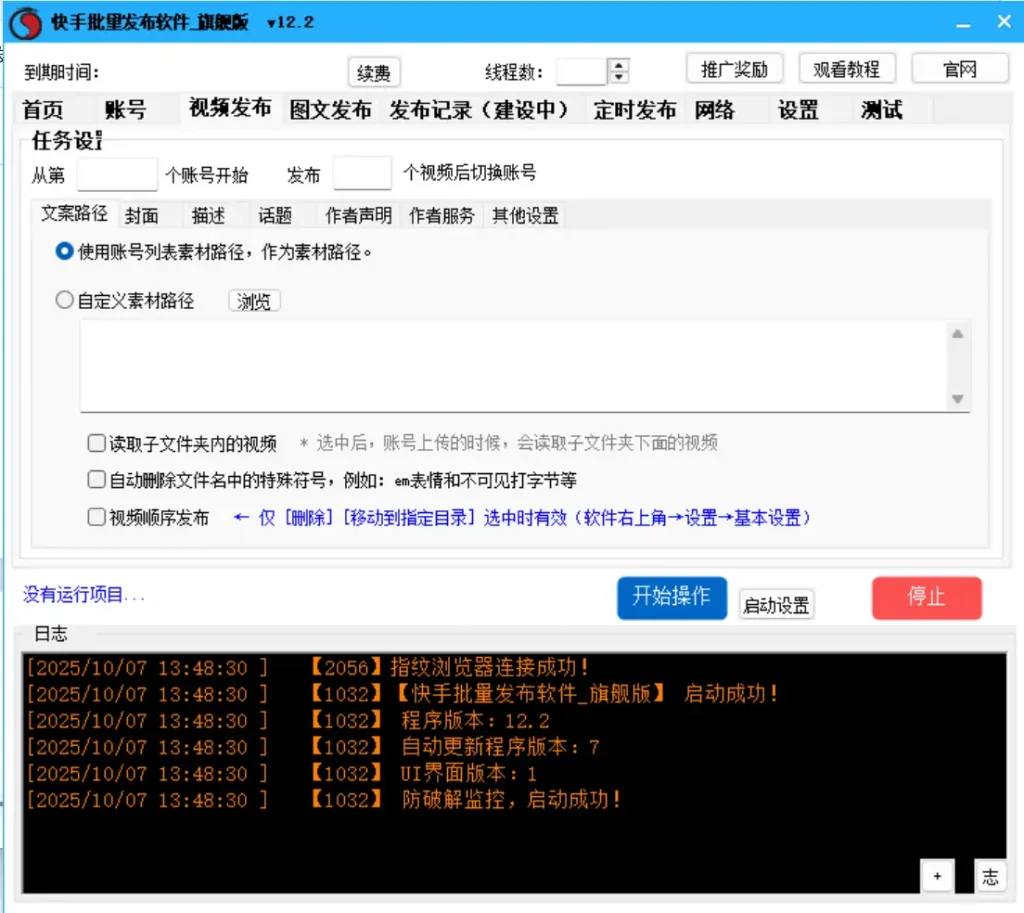Click the "志" button in log corner
1024x913 pixels.
(x=989, y=876)
